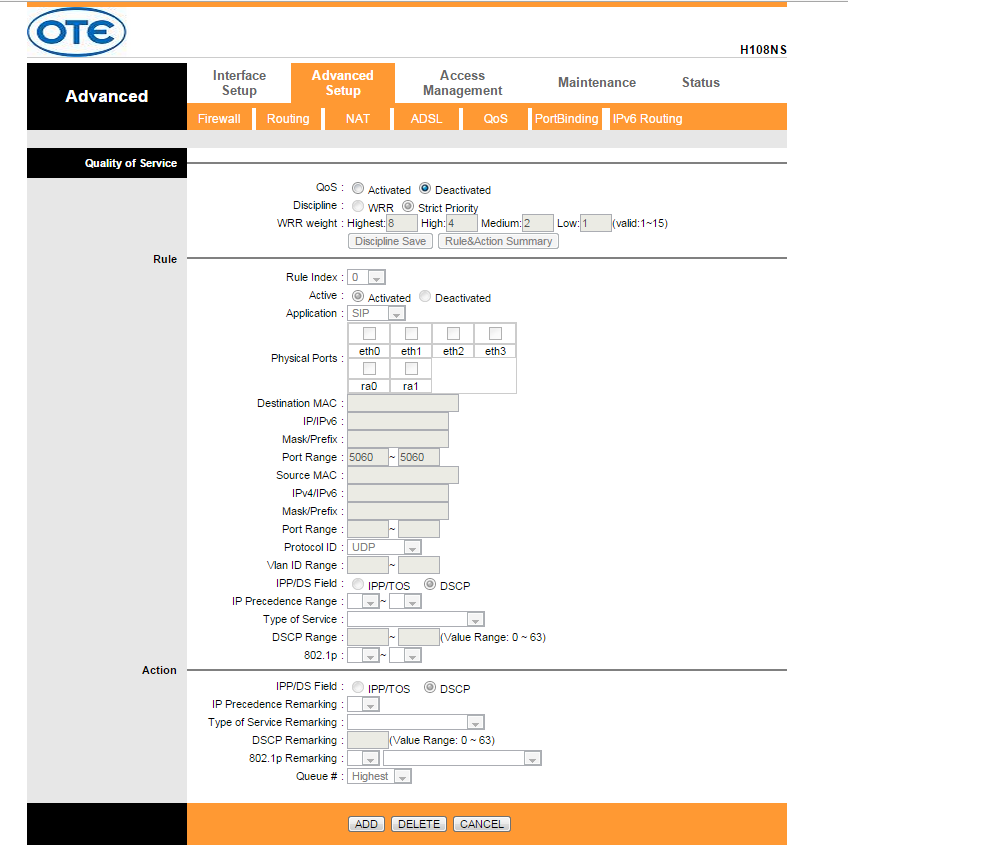
Task: Expand the Type of Service dropdown
Action: click(x=416, y=619)
